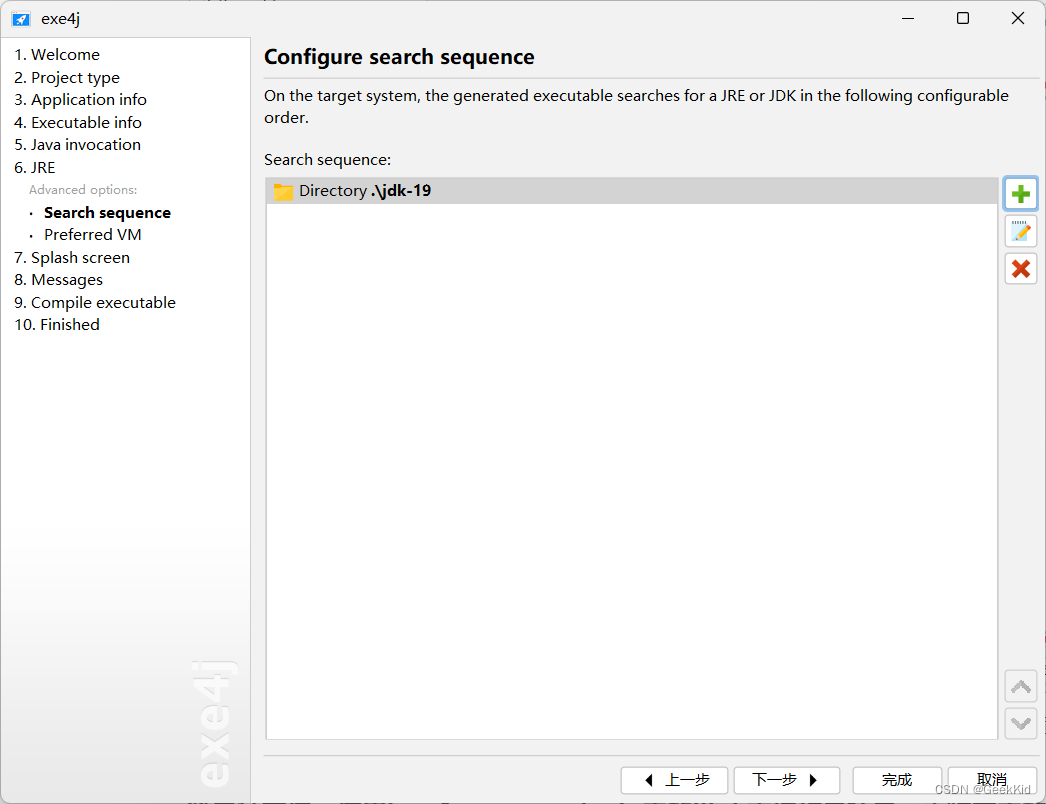Image resolution: width=1046 pixels, height=804 pixels.
Task: Delete the selected search sequence entry
Action: click(x=1020, y=269)
